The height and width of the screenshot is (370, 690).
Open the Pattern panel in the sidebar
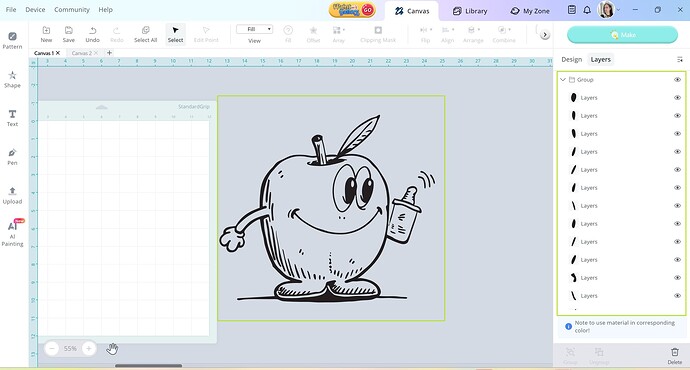click(x=12, y=40)
